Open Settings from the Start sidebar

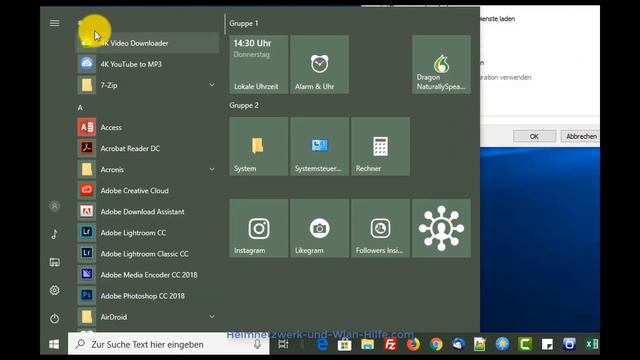(x=55, y=290)
